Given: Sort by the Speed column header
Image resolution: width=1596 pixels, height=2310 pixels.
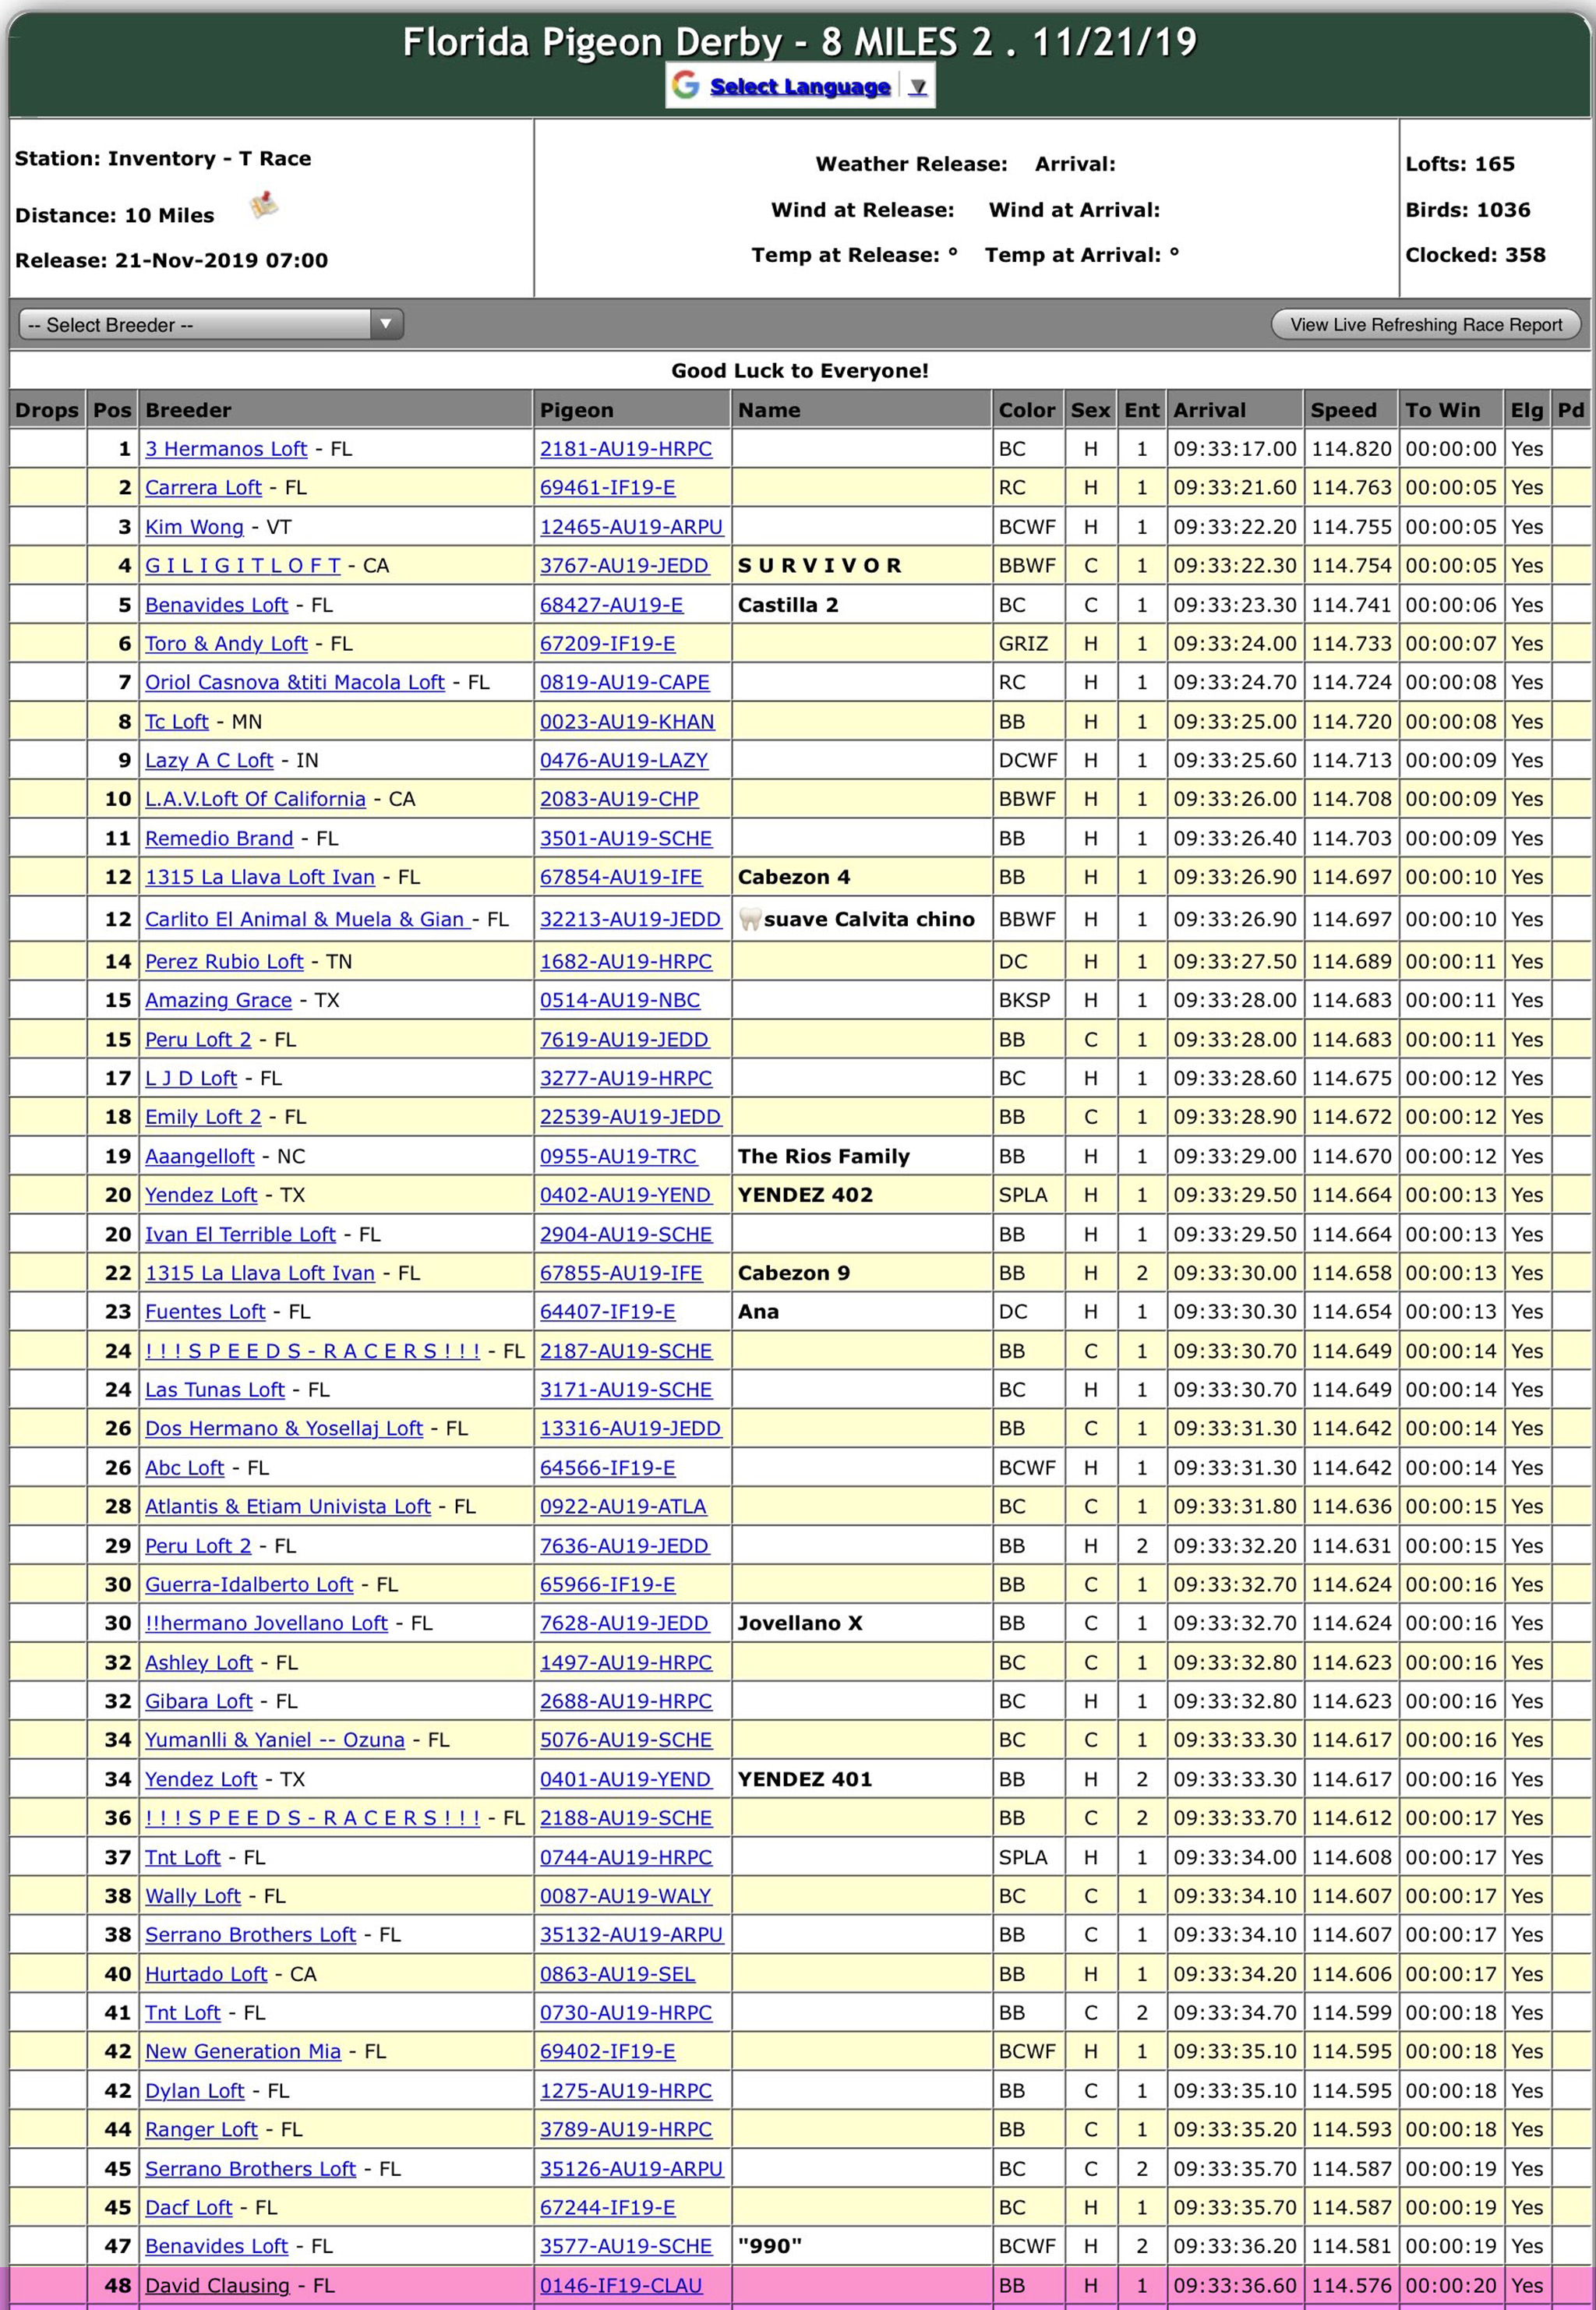Looking at the screenshot, I should pyautogui.click(x=1343, y=410).
